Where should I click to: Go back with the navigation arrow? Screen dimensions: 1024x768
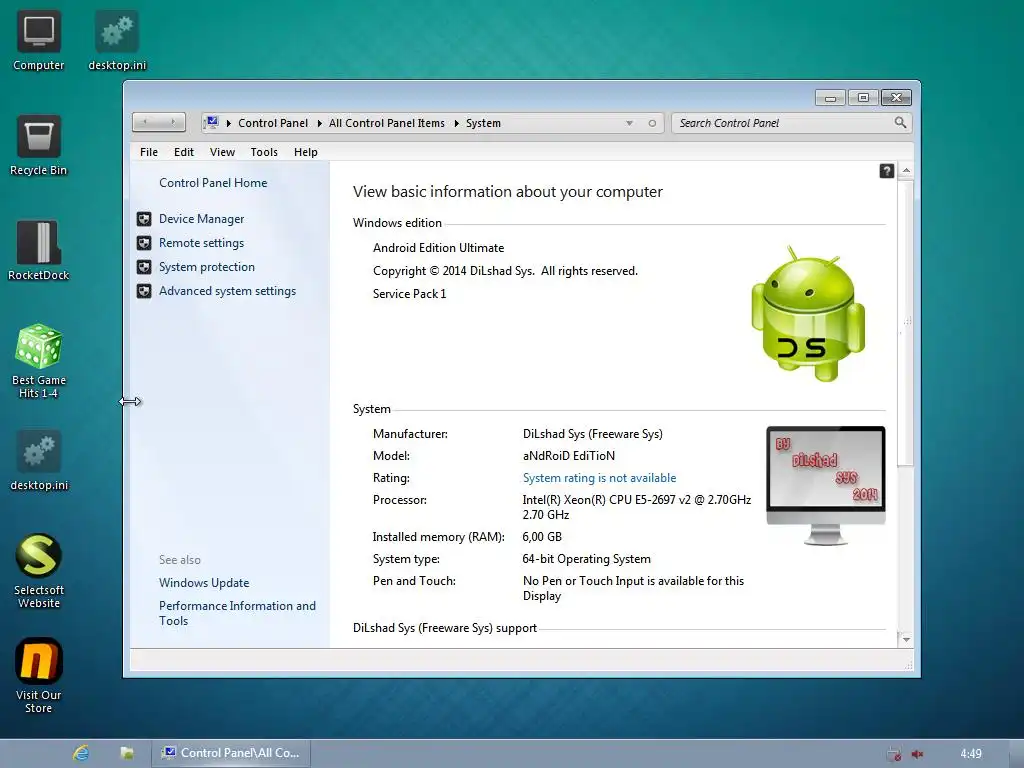(145, 122)
